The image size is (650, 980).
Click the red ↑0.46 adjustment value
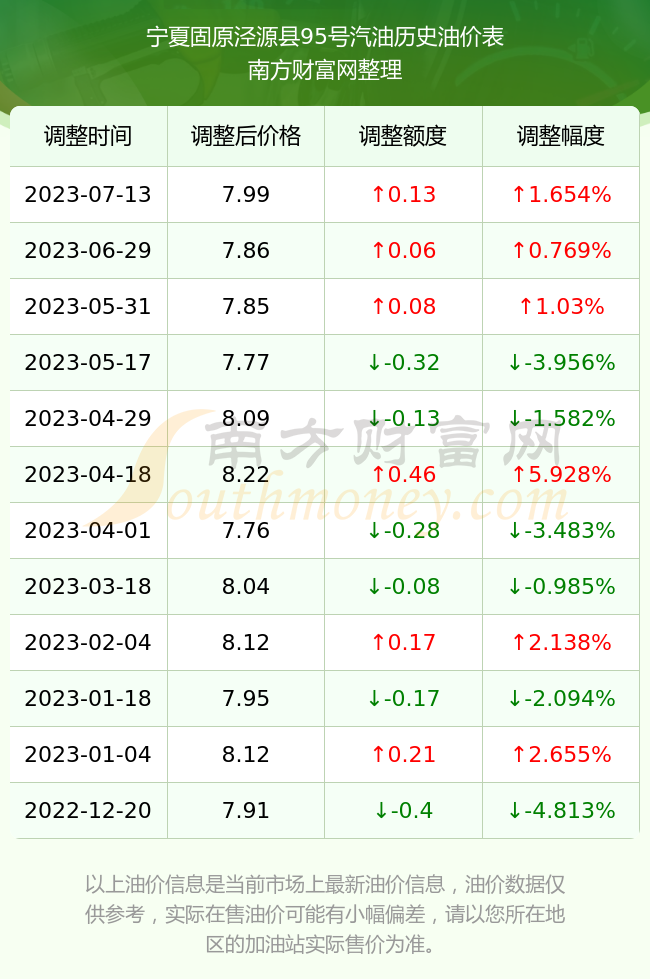pyautogui.click(x=403, y=474)
